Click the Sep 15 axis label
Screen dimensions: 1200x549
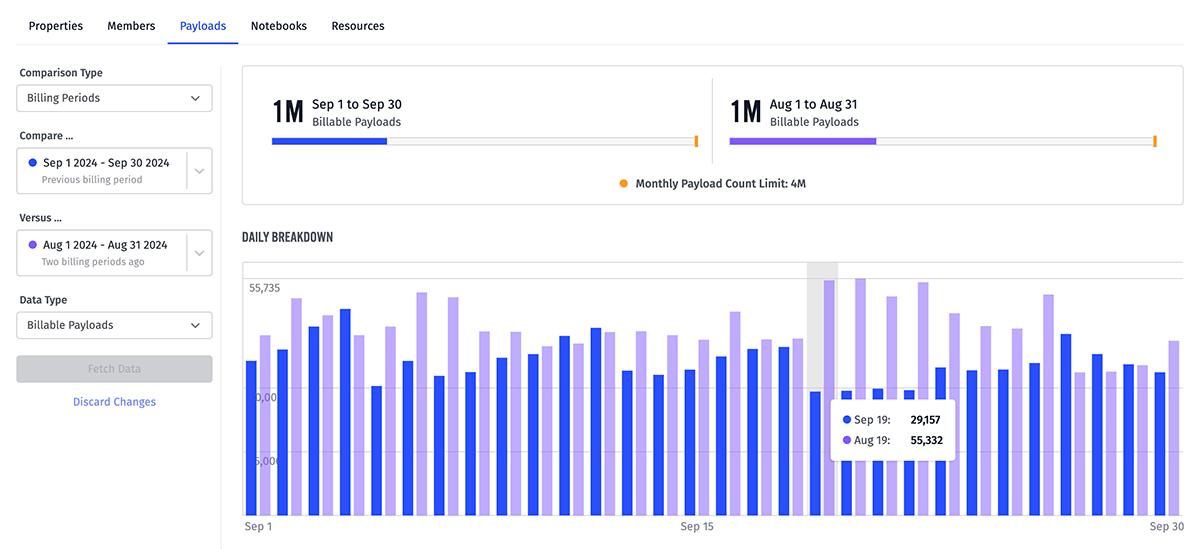tap(697, 526)
